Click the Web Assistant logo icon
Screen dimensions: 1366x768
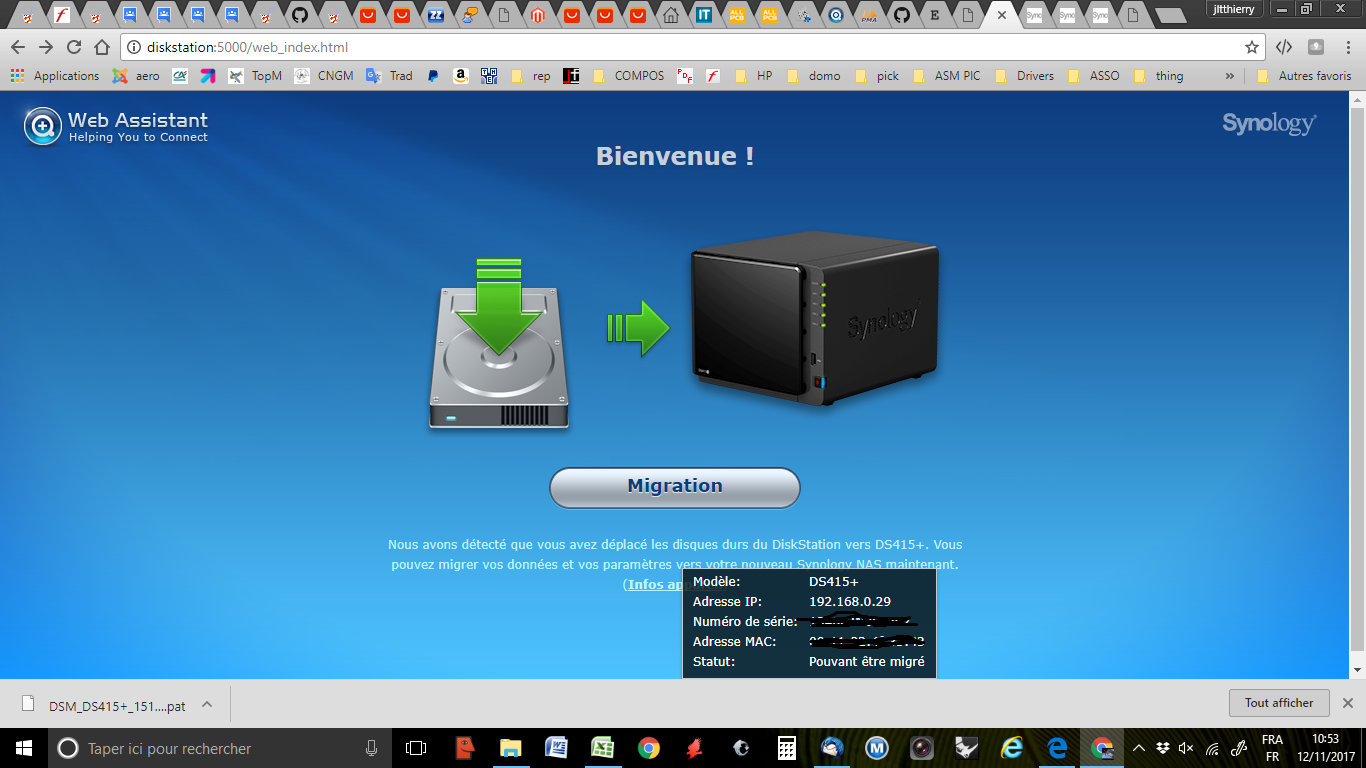[43, 126]
